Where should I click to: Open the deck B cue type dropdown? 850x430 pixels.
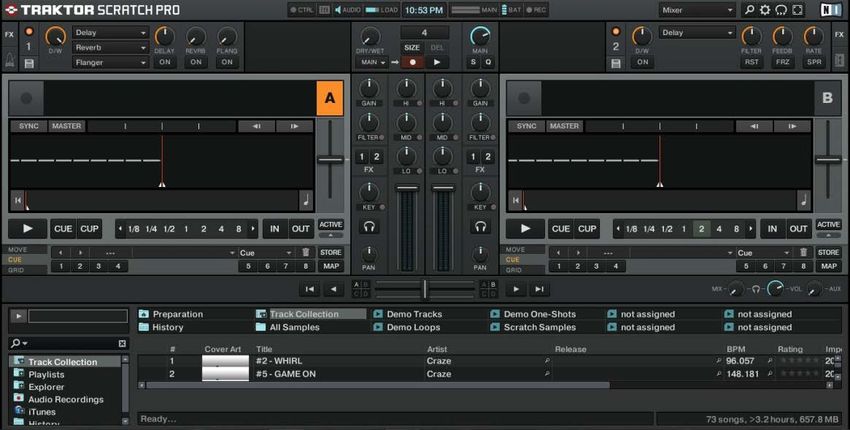pos(763,253)
